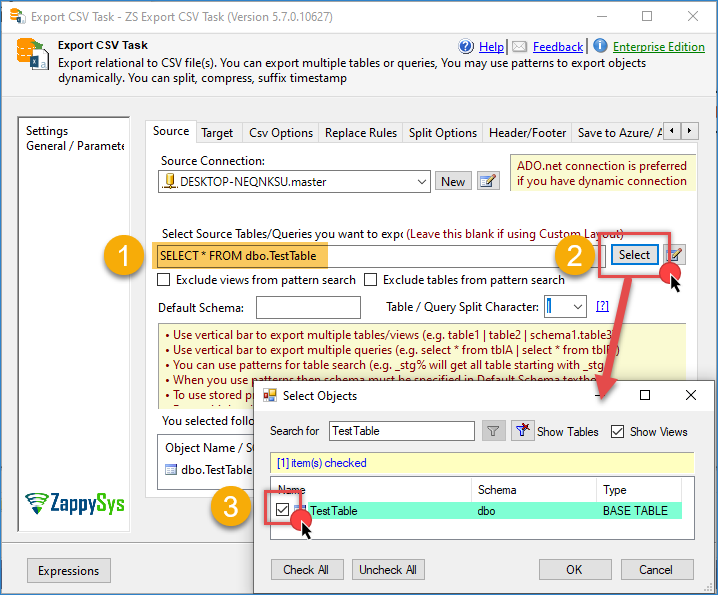This screenshot has height=595, width=718.
Task: Click the TestTable name in the objects grid
Action: 333,510
